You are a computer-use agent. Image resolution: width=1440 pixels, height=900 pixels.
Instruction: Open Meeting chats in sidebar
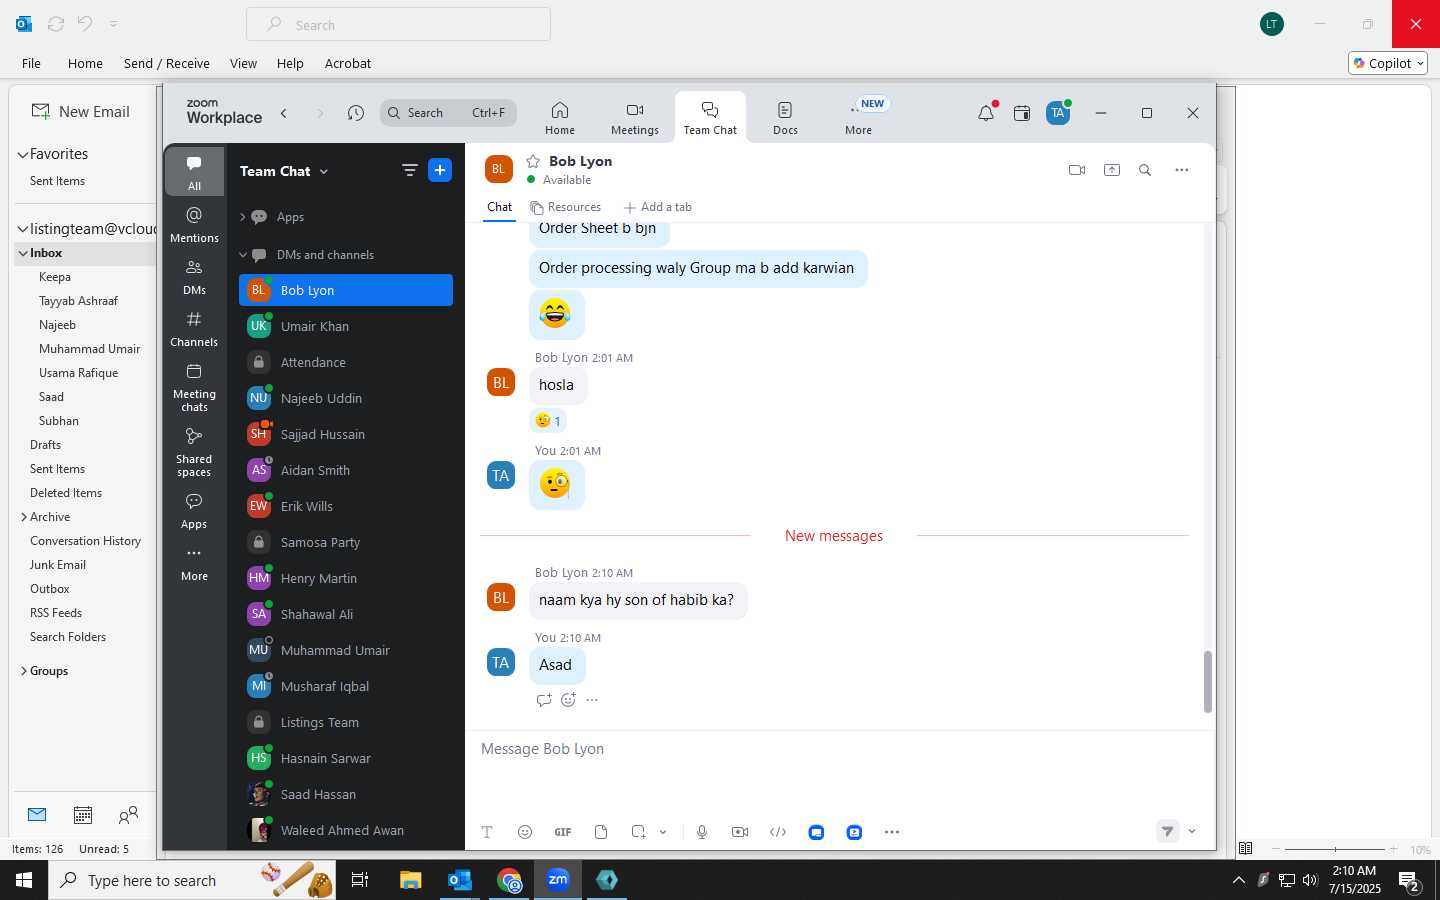point(194,387)
